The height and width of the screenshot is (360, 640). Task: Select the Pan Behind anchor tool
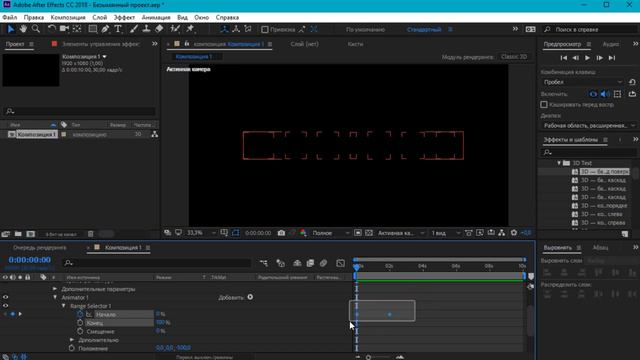point(77,29)
